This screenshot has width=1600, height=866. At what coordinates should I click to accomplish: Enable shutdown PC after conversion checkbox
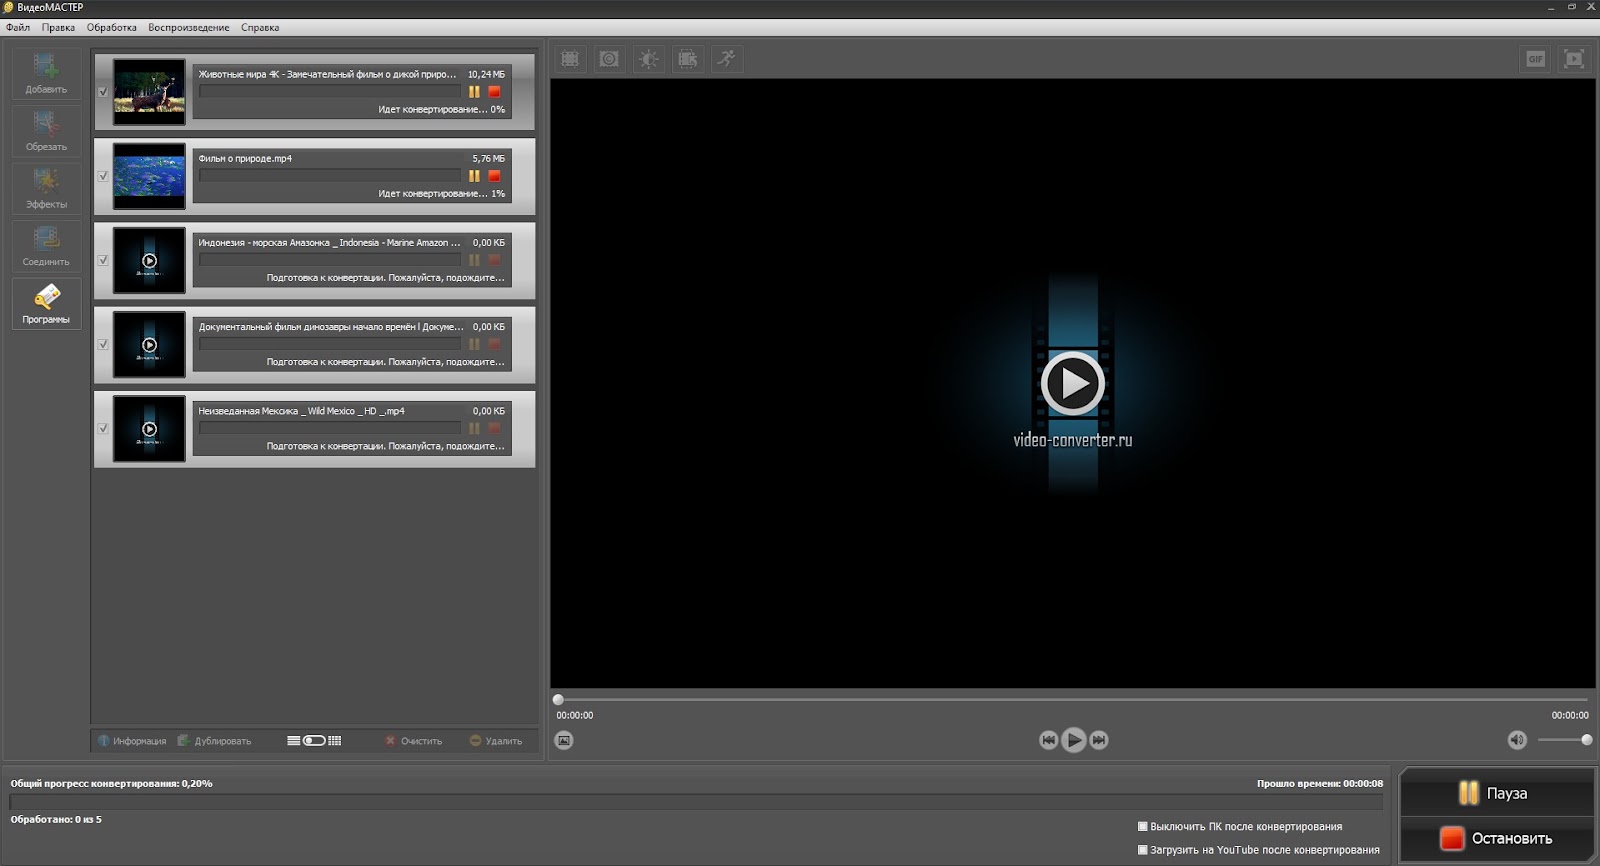1143,827
